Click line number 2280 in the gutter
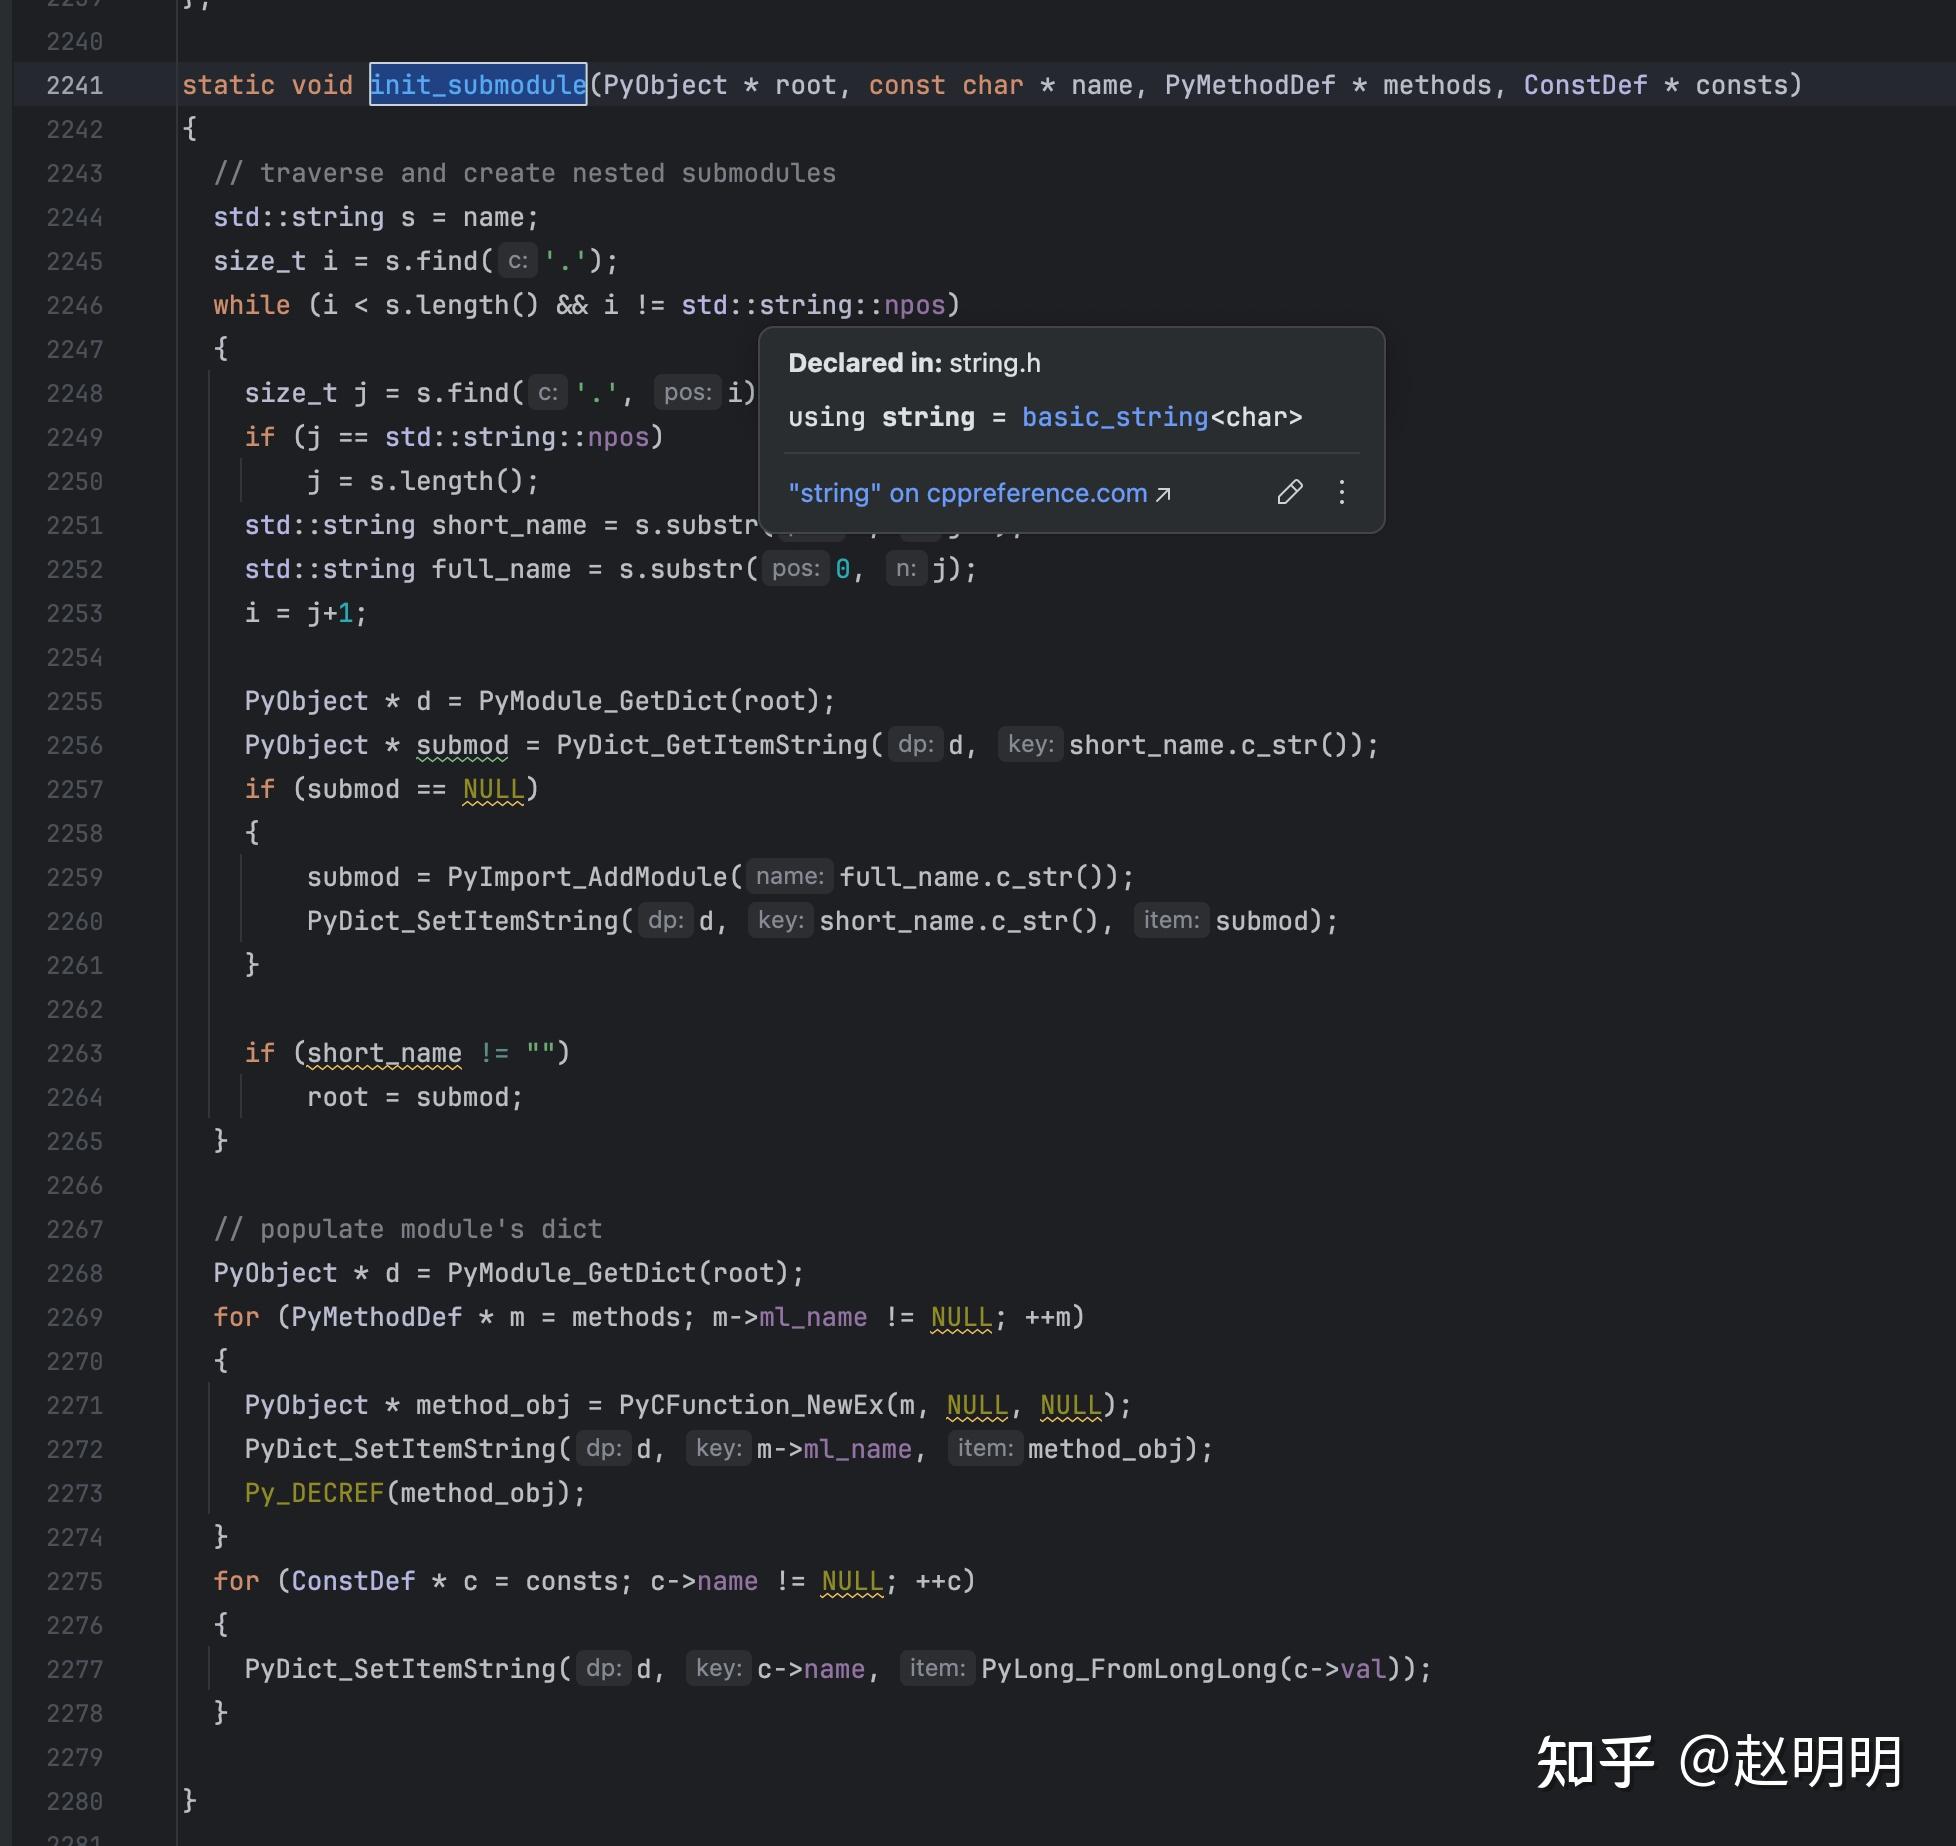Screen dimensions: 1956x1846 (73, 1801)
